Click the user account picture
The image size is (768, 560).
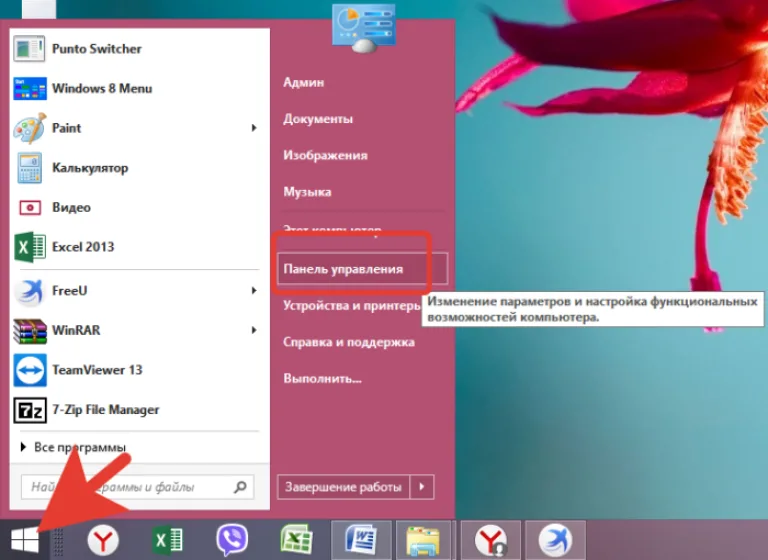click(x=363, y=27)
